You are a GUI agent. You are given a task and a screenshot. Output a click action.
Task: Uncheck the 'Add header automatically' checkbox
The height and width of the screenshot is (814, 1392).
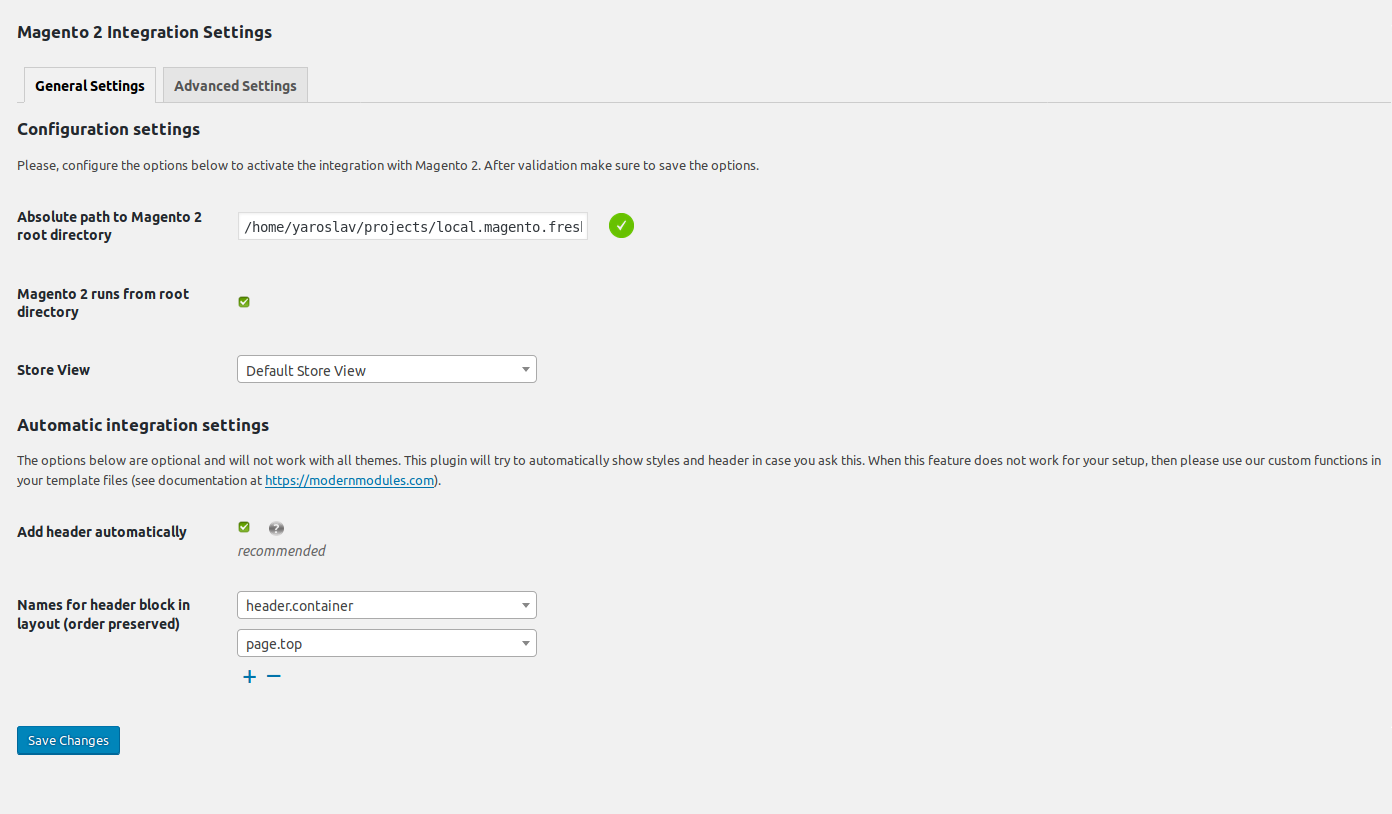(244, 527)
